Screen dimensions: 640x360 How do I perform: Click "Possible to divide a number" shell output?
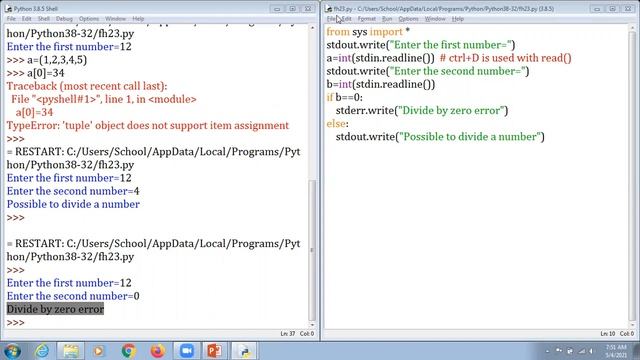[73, 204]
